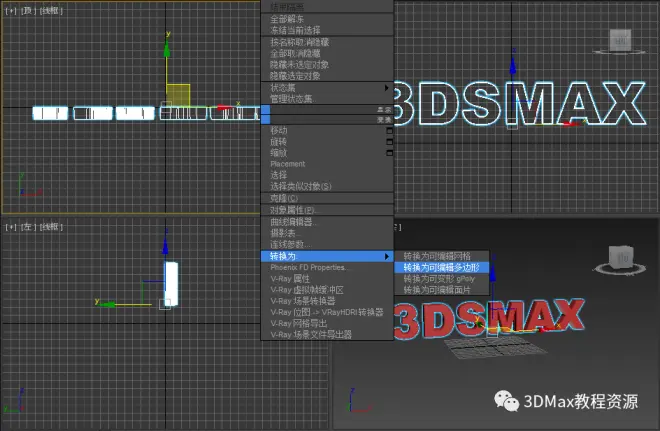The width and height of the screenshot is (660, 431).
Task: Click [+] label in the top viewport
Action: (x=11, y=11)
